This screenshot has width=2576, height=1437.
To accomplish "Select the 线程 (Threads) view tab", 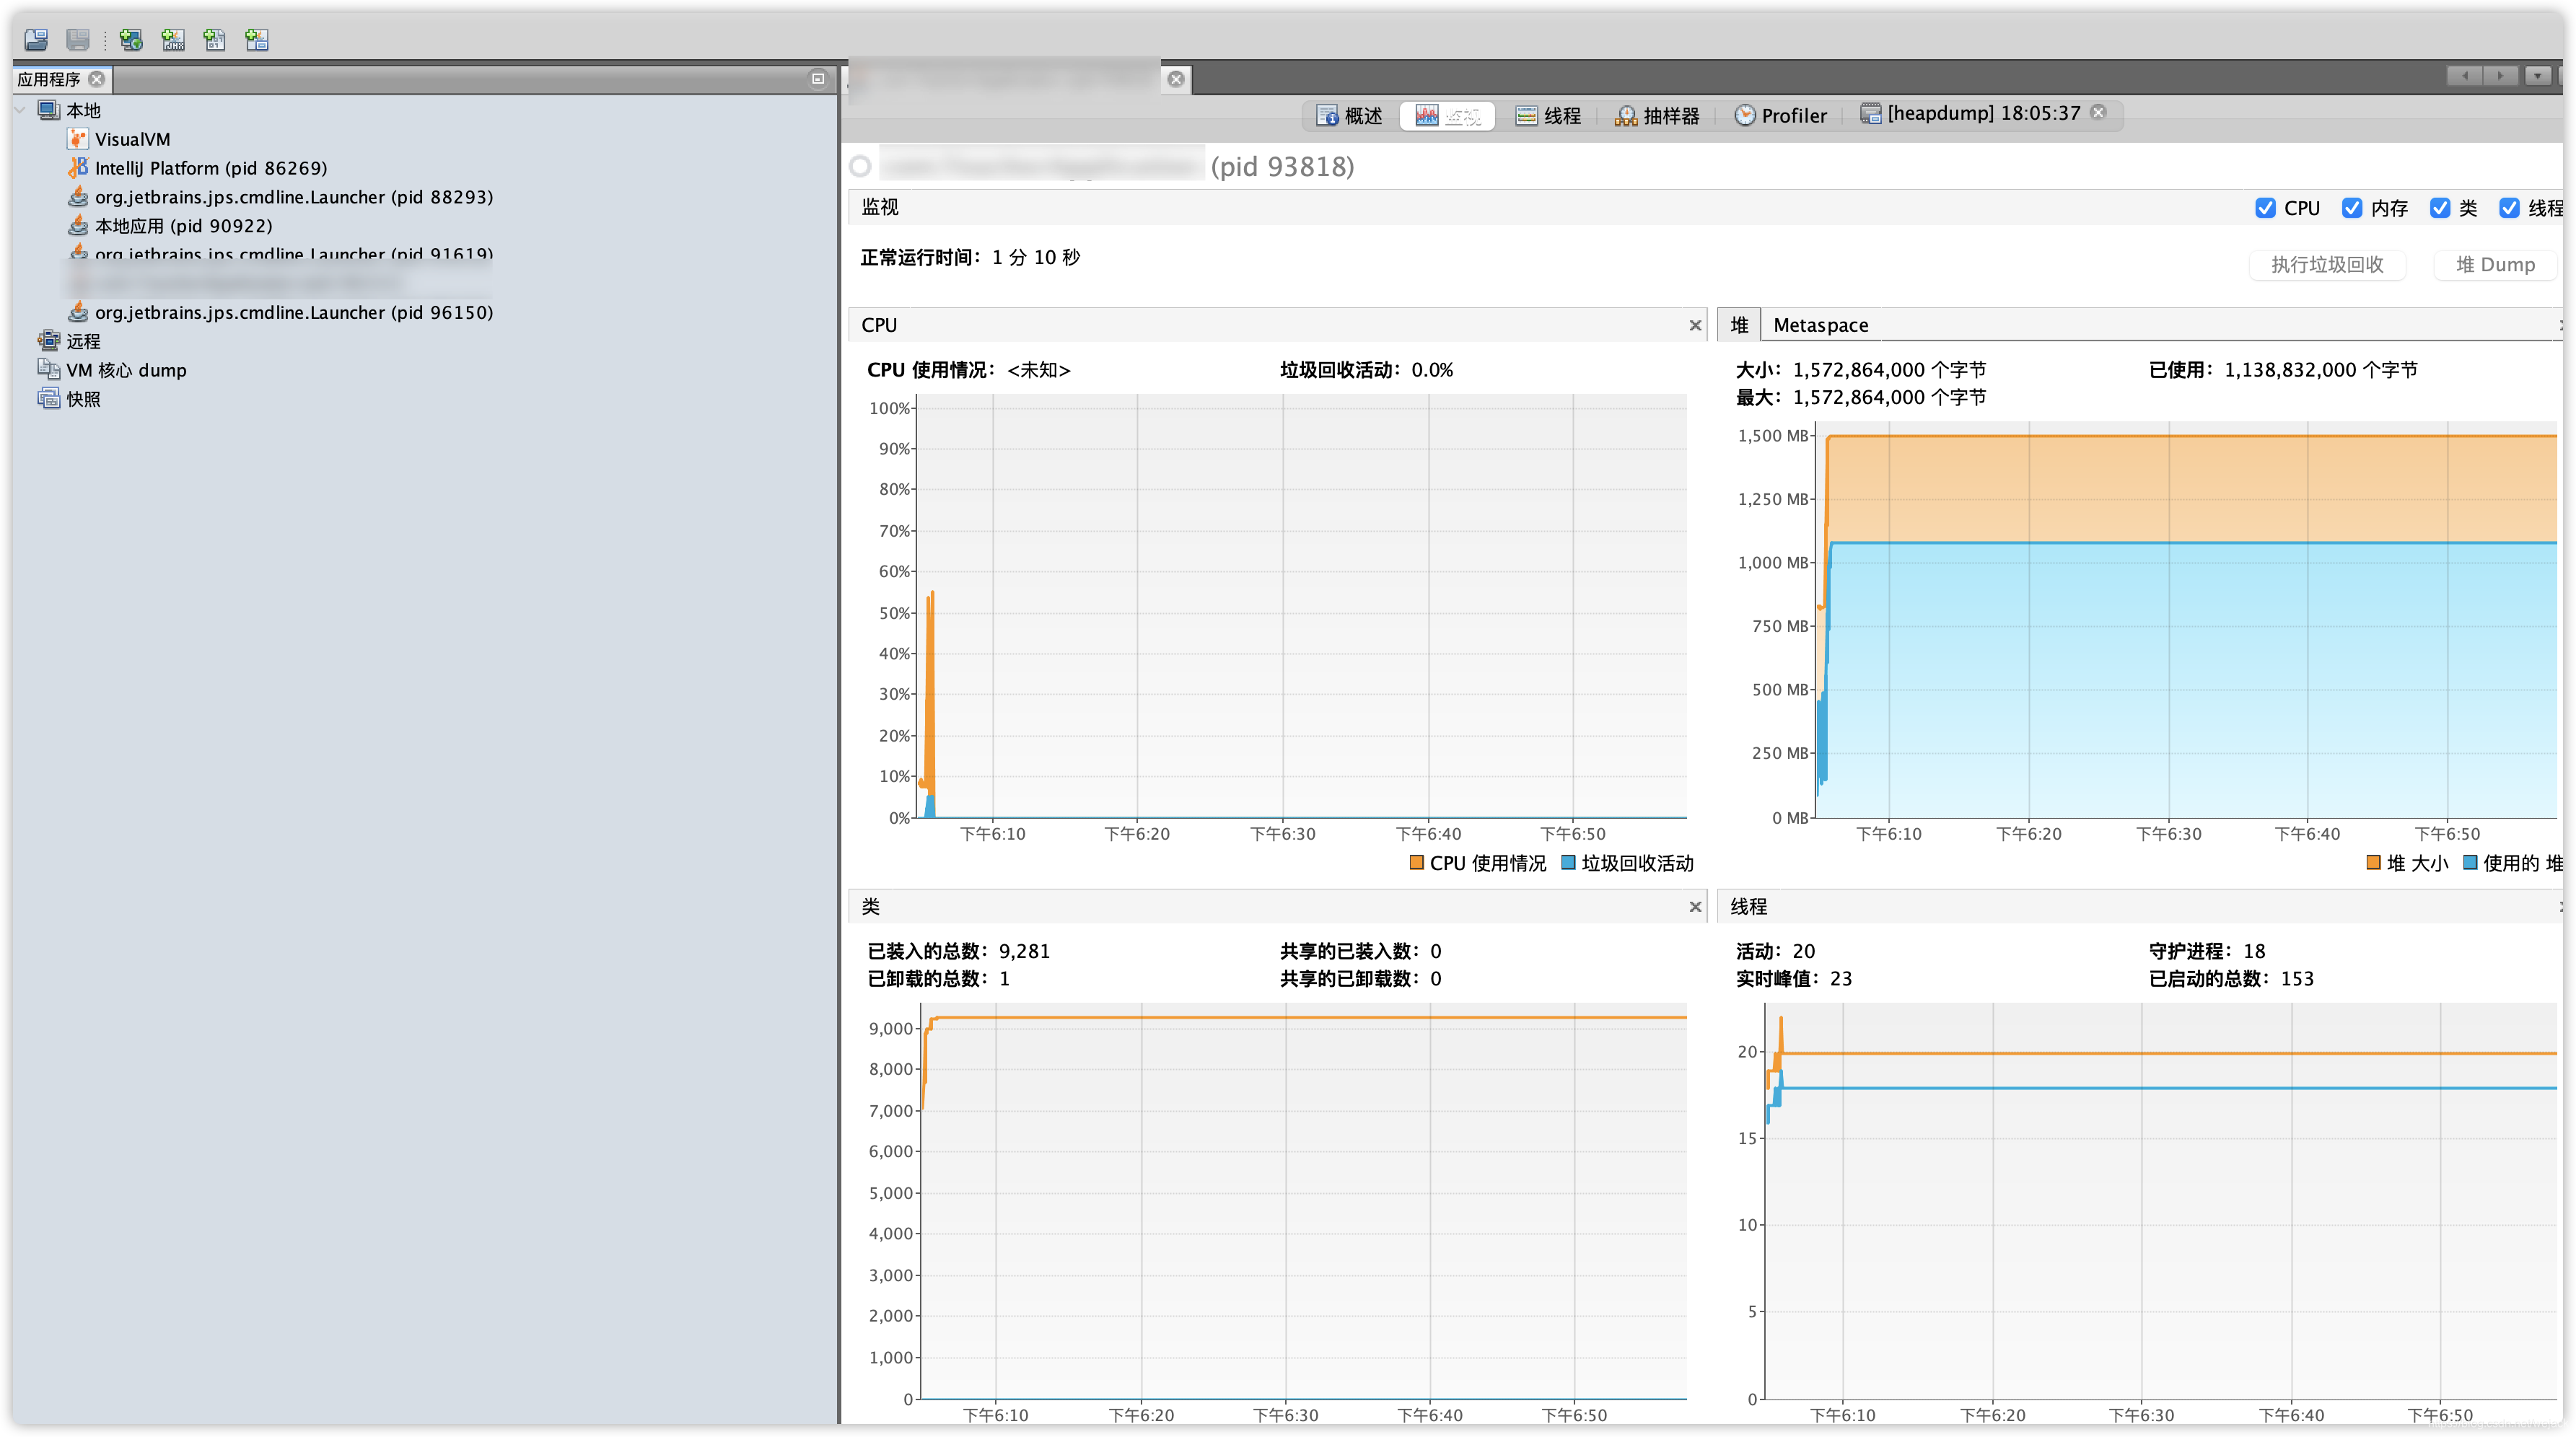I will tap(1554, 113).
